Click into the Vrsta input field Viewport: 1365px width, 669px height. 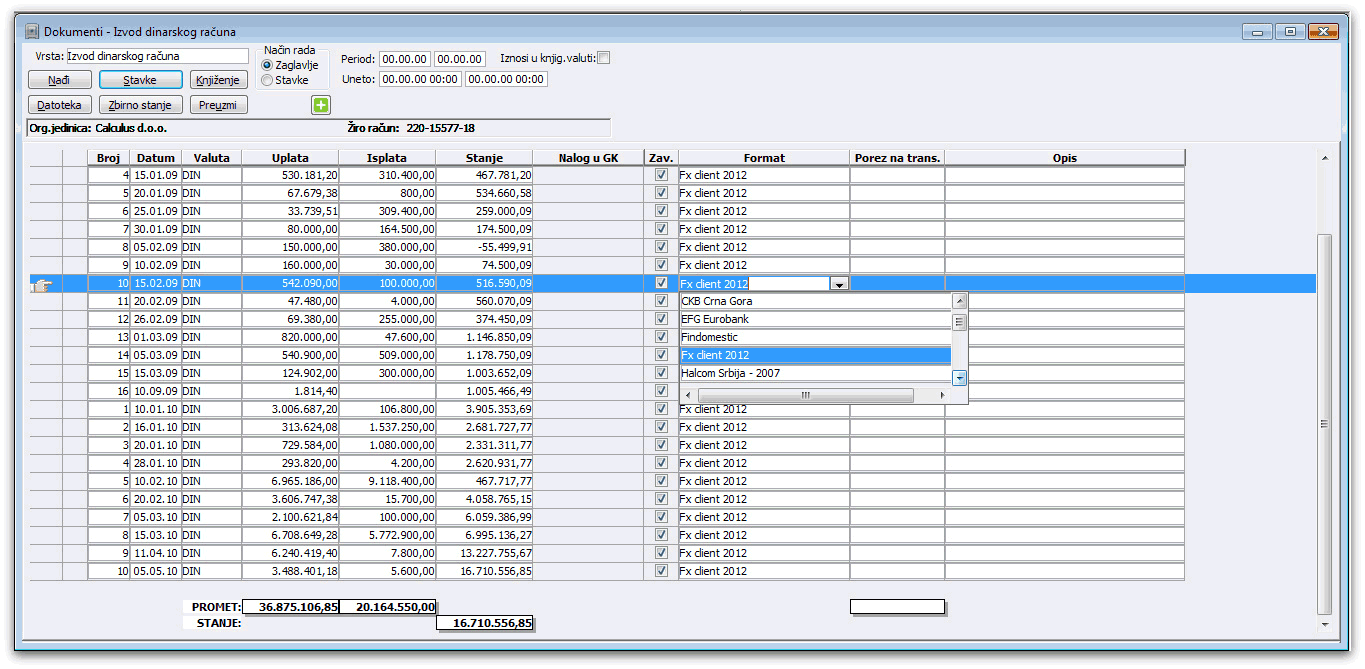(156, 57)
